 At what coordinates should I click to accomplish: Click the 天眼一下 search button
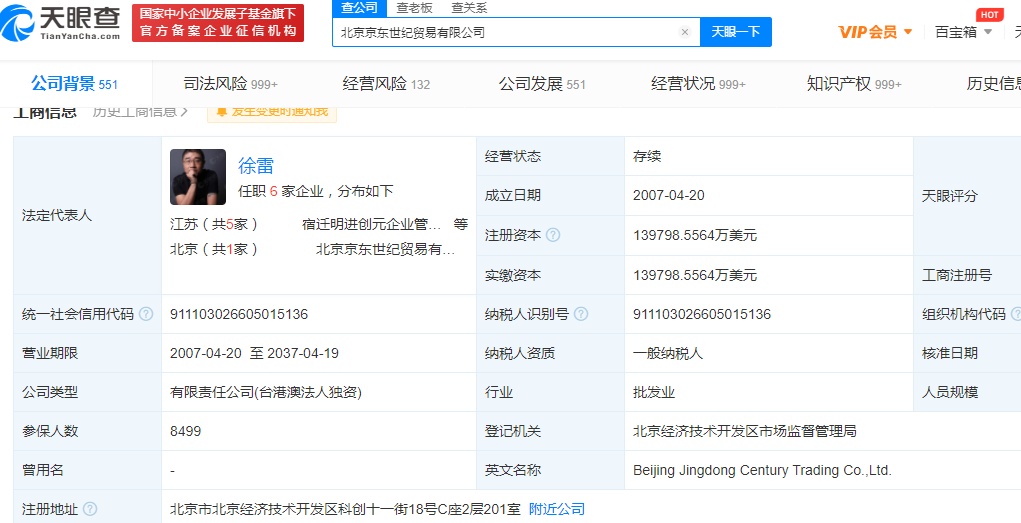[x=736, y=32]
